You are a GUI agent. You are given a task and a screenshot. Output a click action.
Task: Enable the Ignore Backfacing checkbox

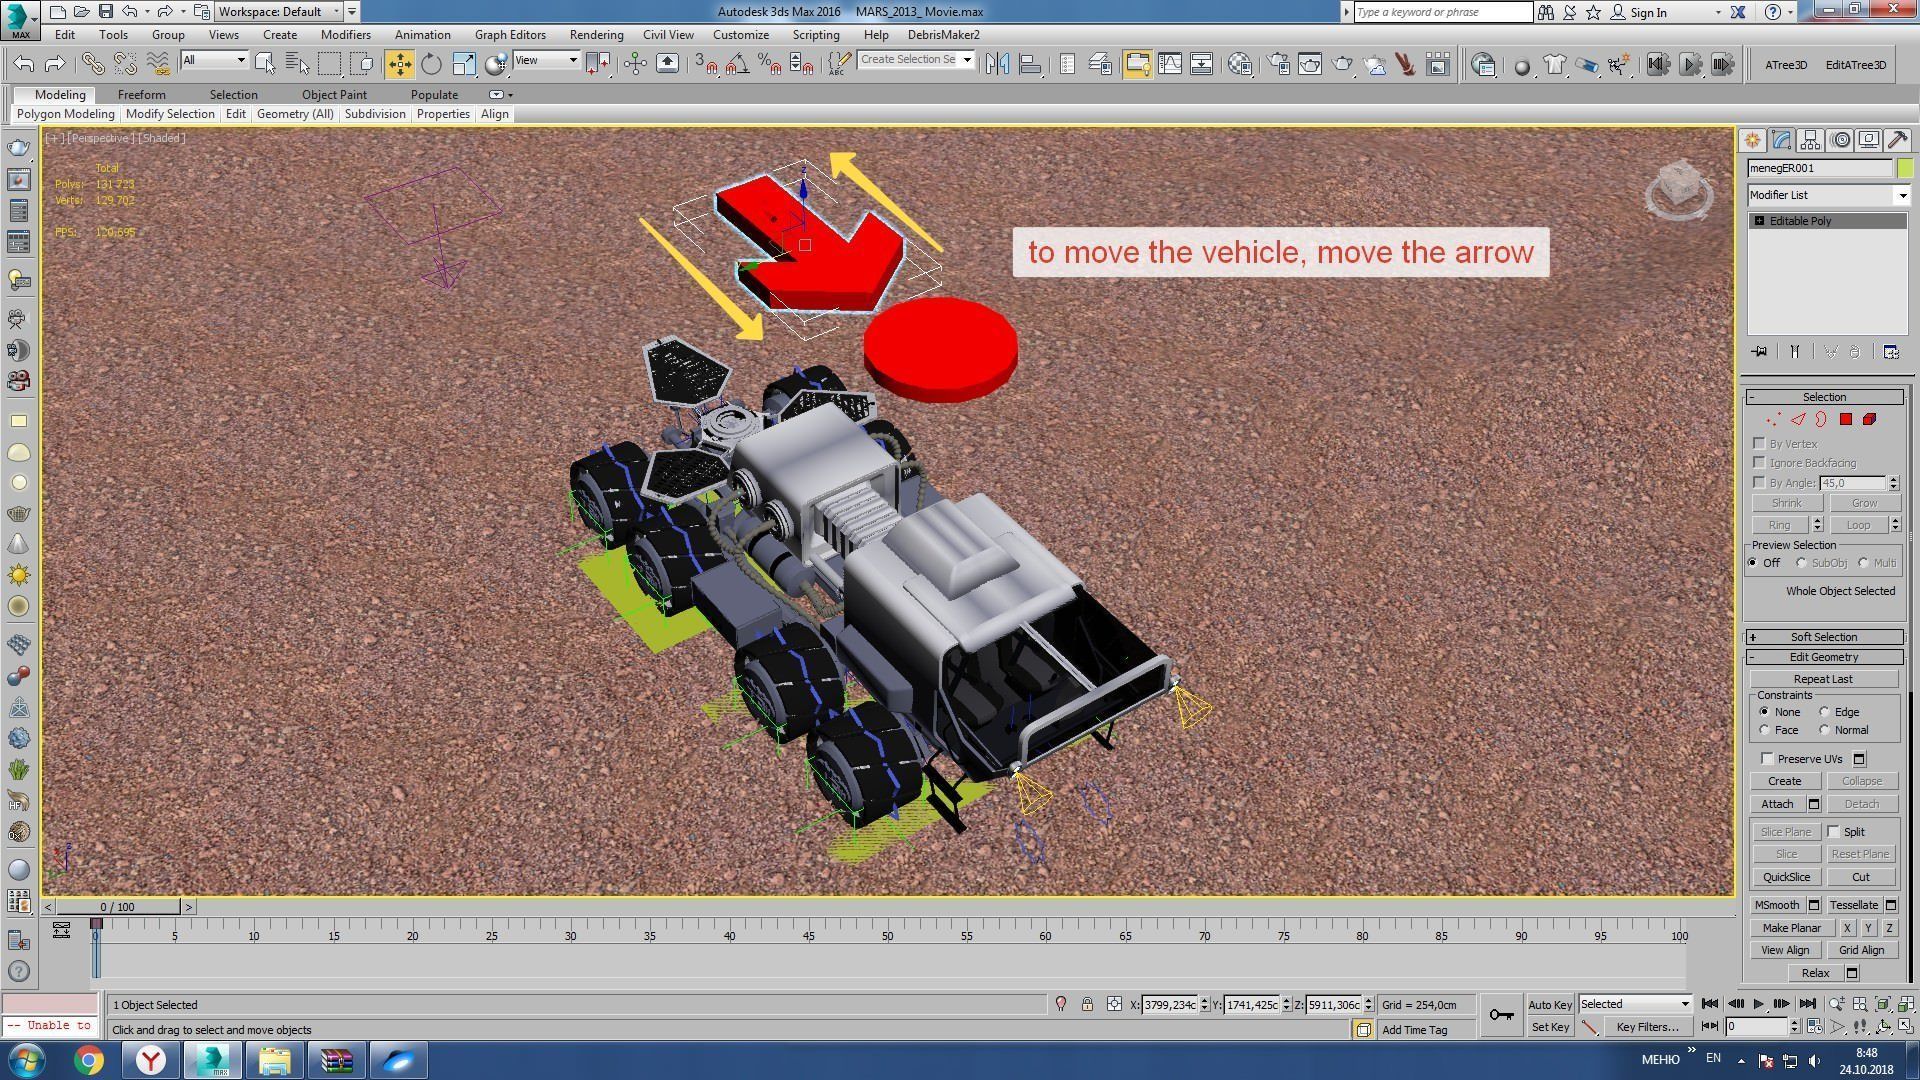pos(1760,463)
